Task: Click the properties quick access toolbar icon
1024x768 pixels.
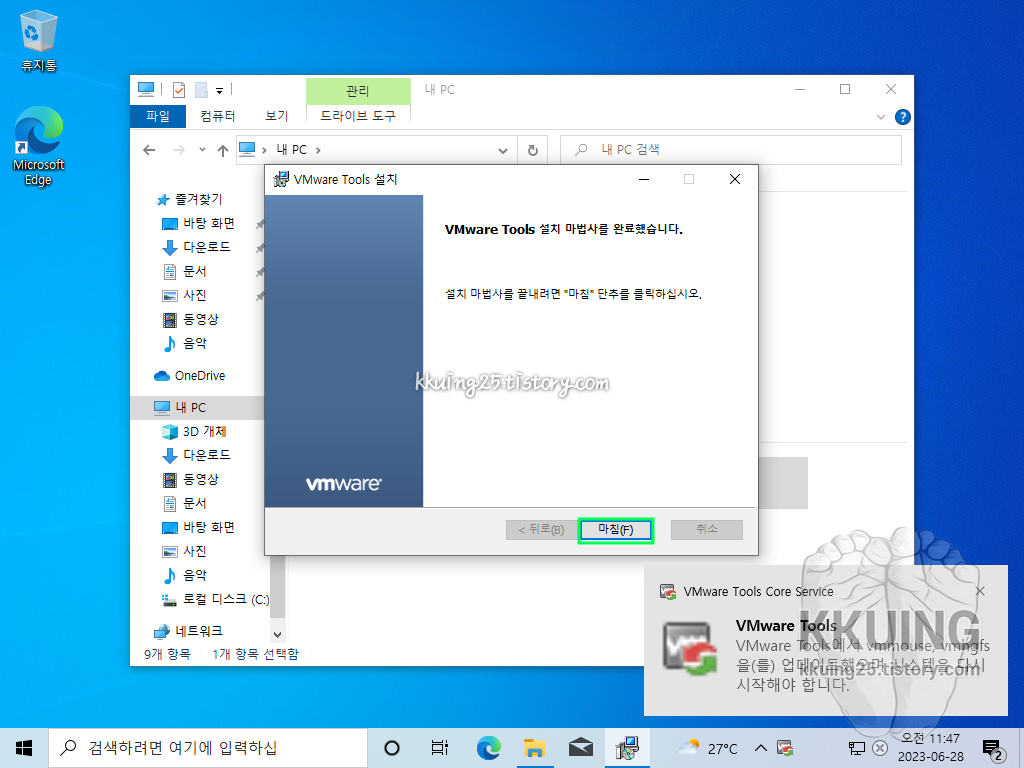Action: coord(179,89)
